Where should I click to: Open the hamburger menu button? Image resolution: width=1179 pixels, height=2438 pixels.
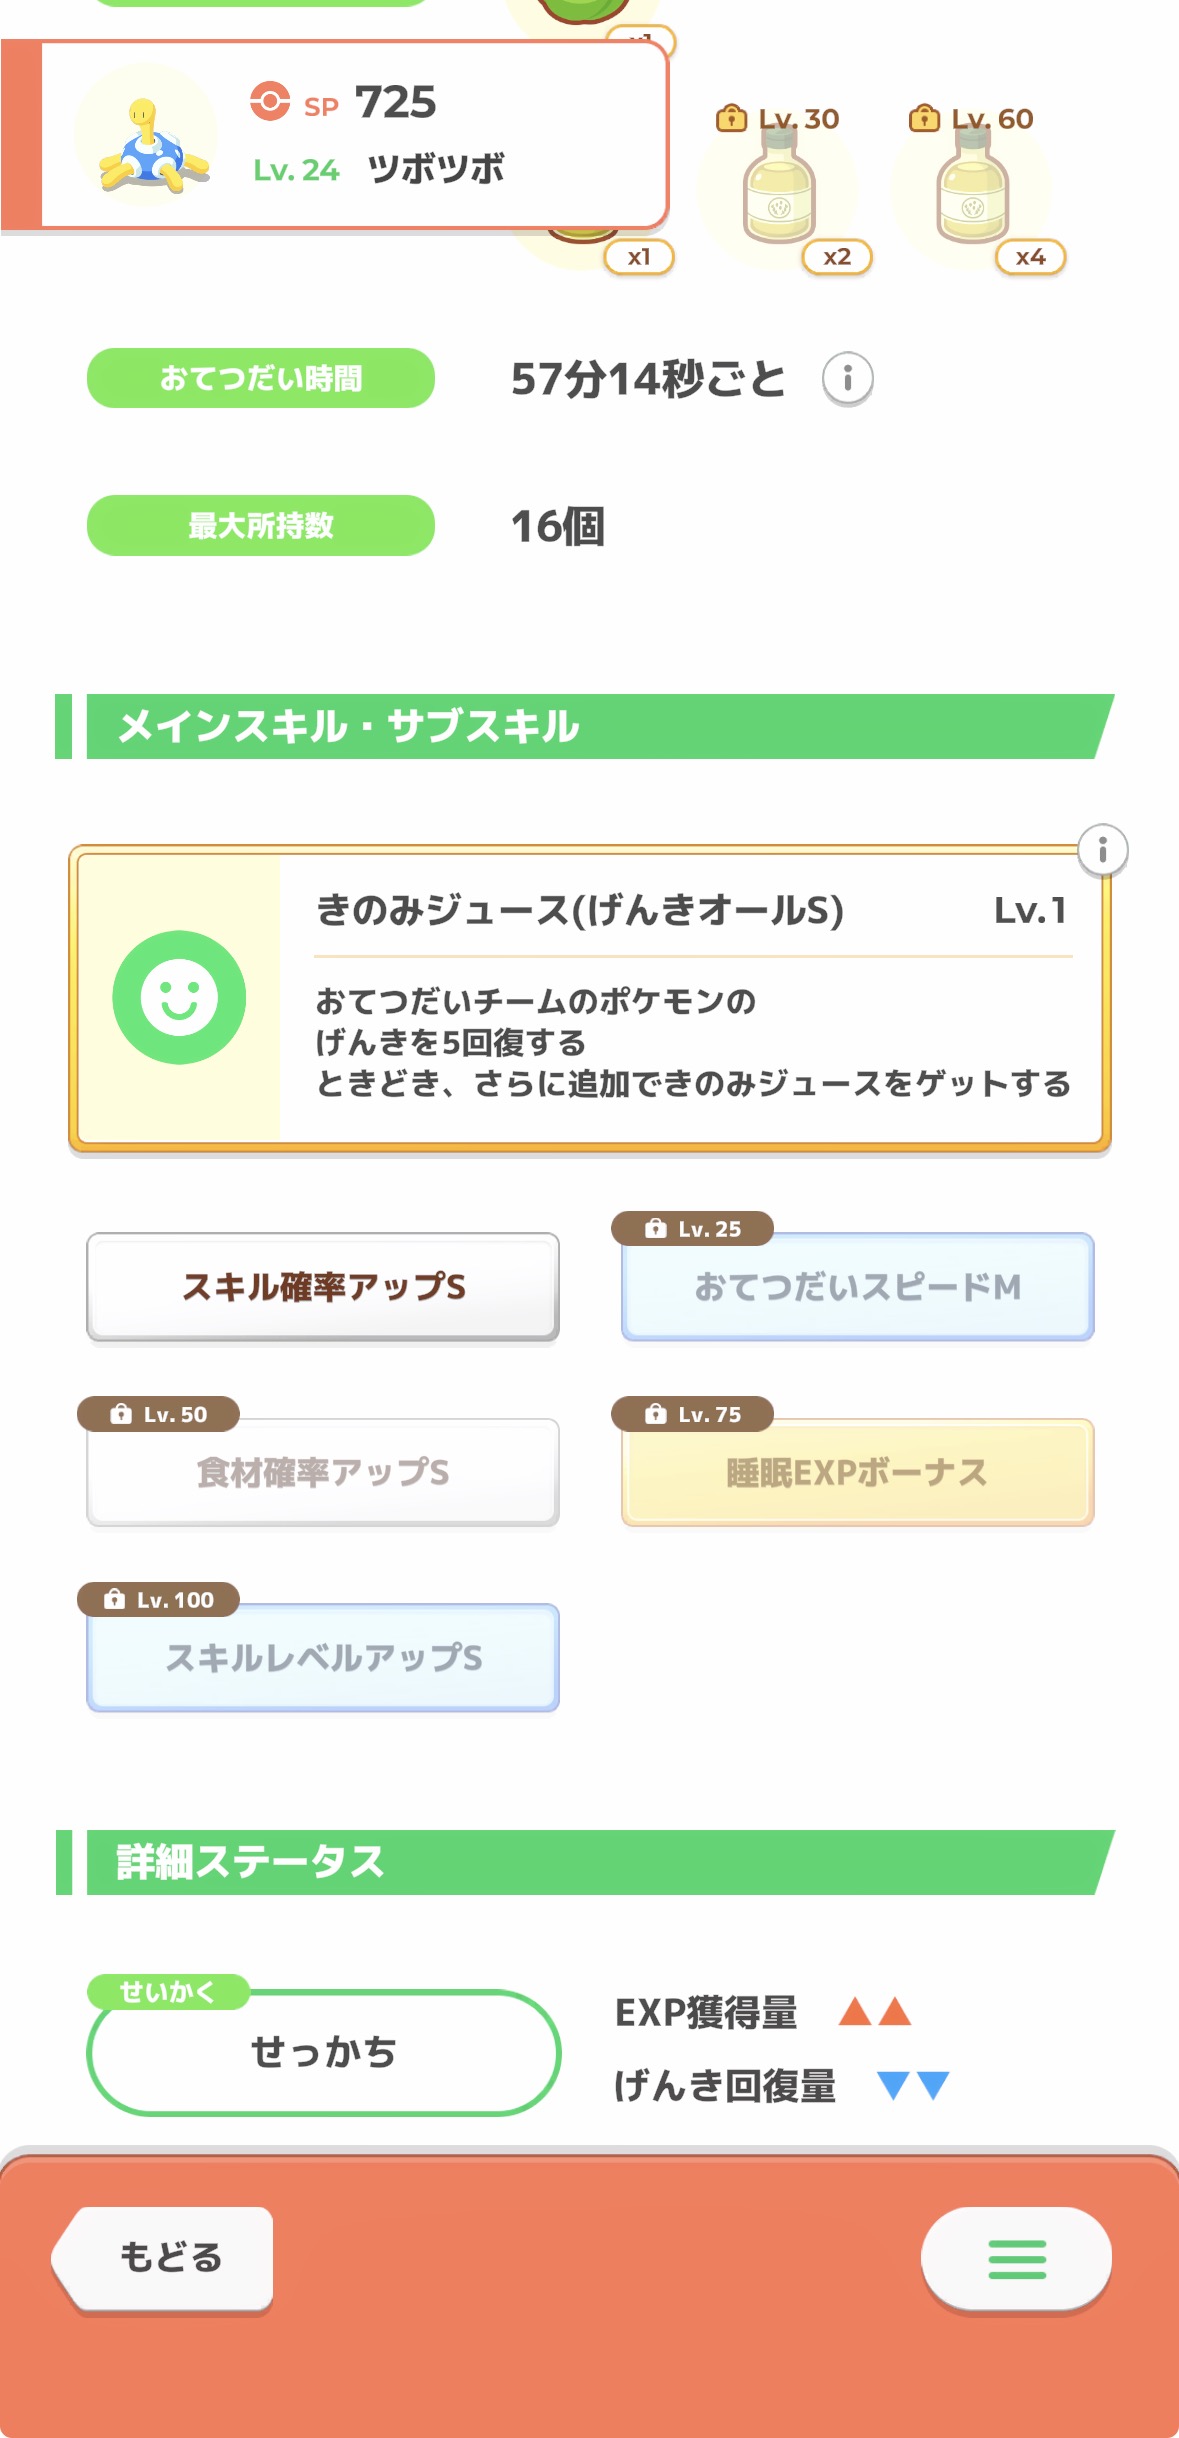[x=1016, y=2258]
